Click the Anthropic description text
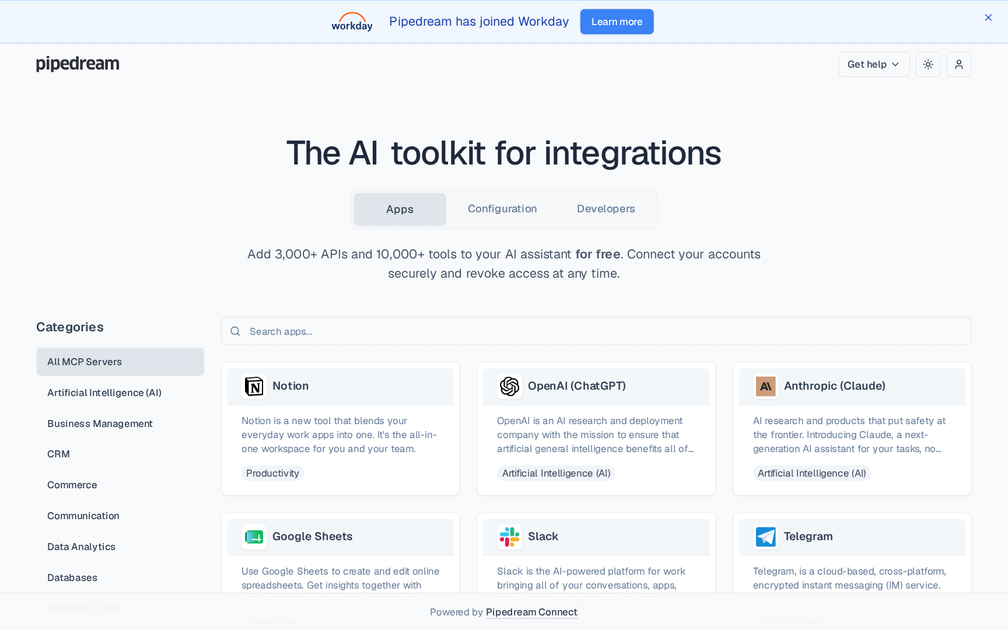Viewport: 1008px width, 630px height. pyautogui.click(x=849, y=435)
